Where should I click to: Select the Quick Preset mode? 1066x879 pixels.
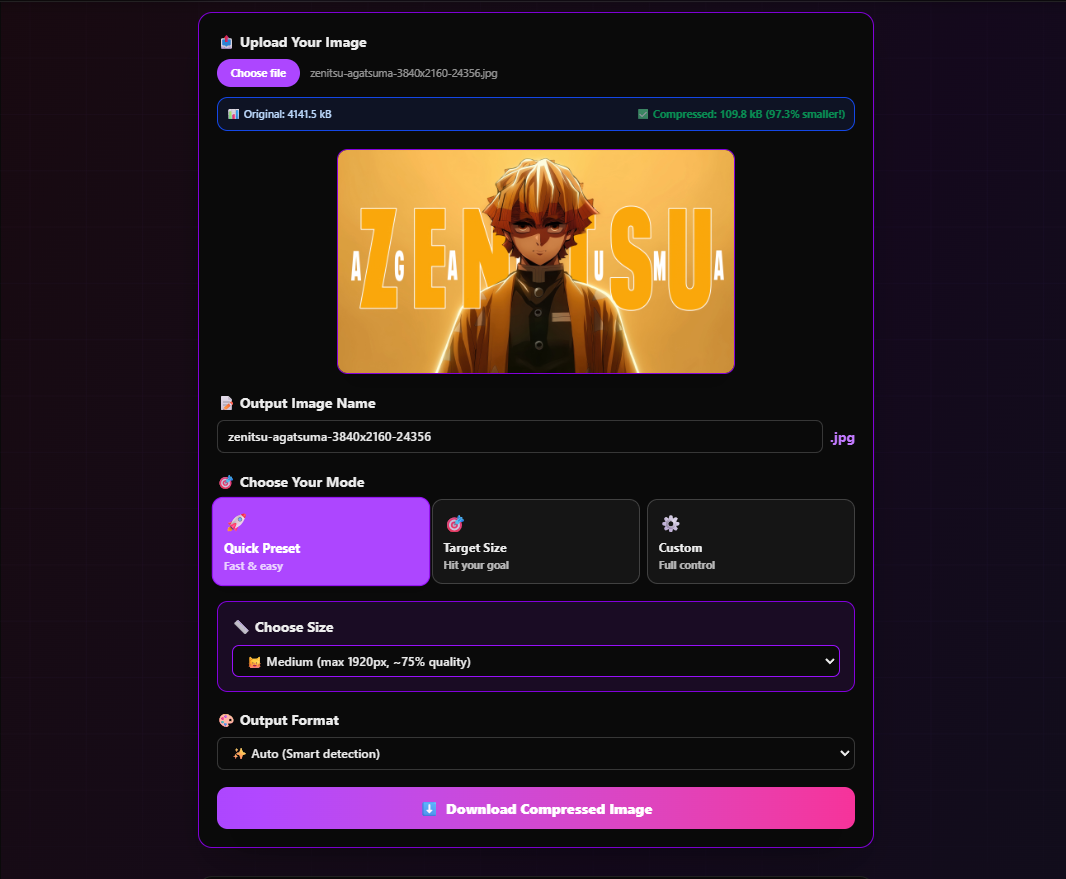pos(321,541)
